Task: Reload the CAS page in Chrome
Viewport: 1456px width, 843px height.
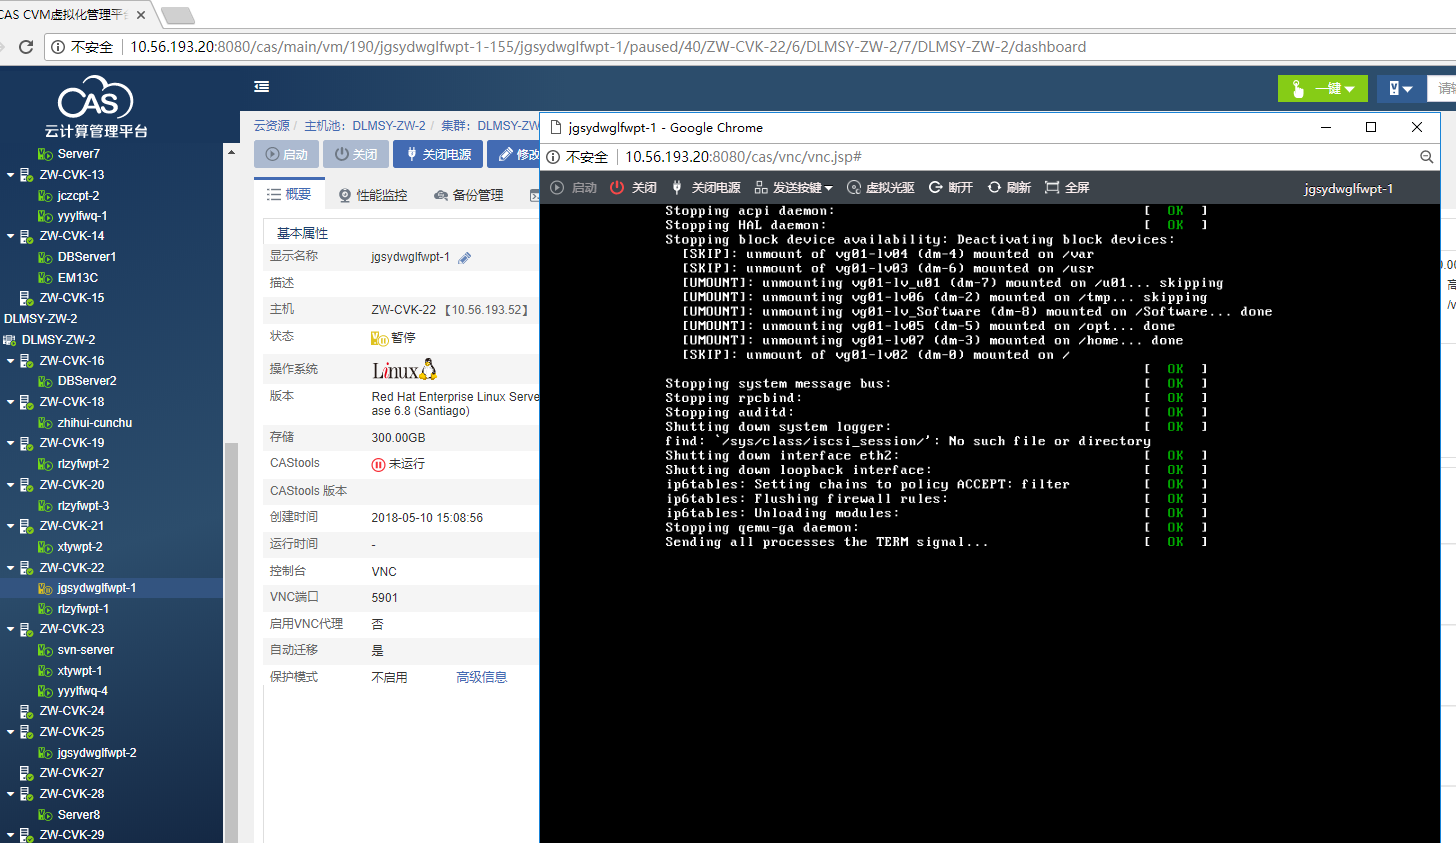Action: (x=26, y=47)
